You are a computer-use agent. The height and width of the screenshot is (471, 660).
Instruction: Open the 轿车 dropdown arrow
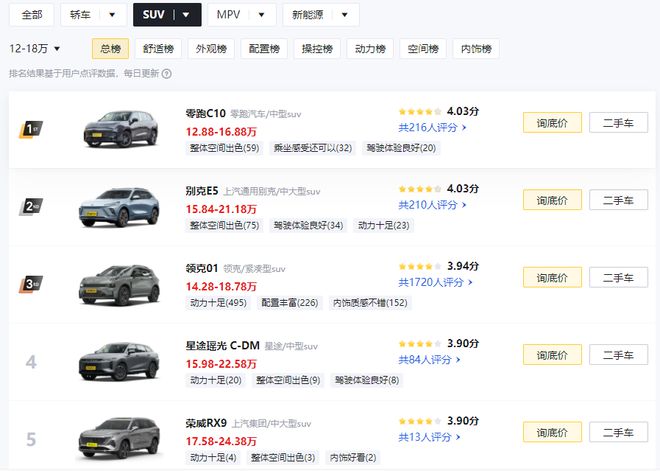pos(112,15)
